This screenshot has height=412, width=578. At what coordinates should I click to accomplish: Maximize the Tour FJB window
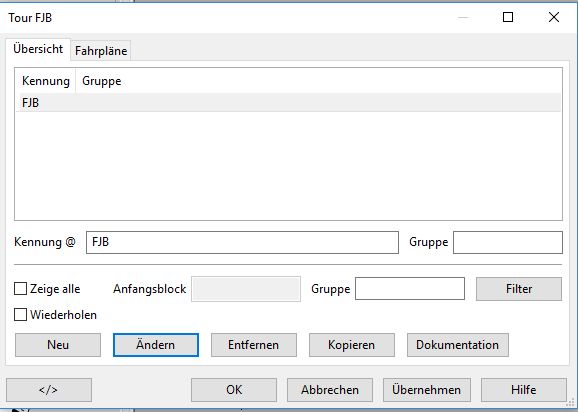(x=508, y=17)
